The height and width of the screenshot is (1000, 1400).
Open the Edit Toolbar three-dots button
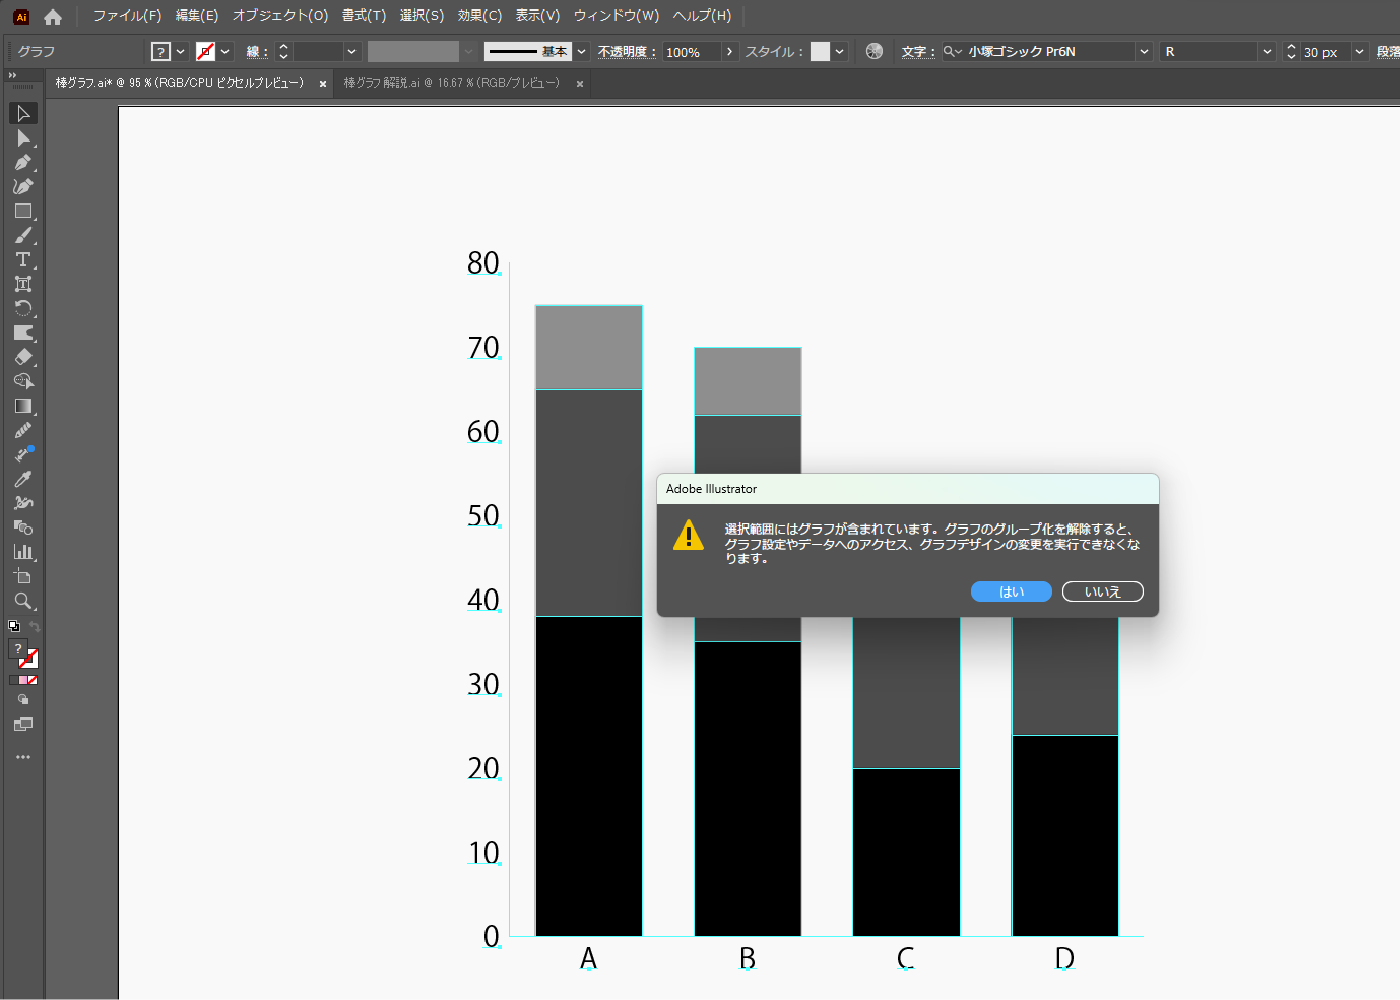(23, 757)
